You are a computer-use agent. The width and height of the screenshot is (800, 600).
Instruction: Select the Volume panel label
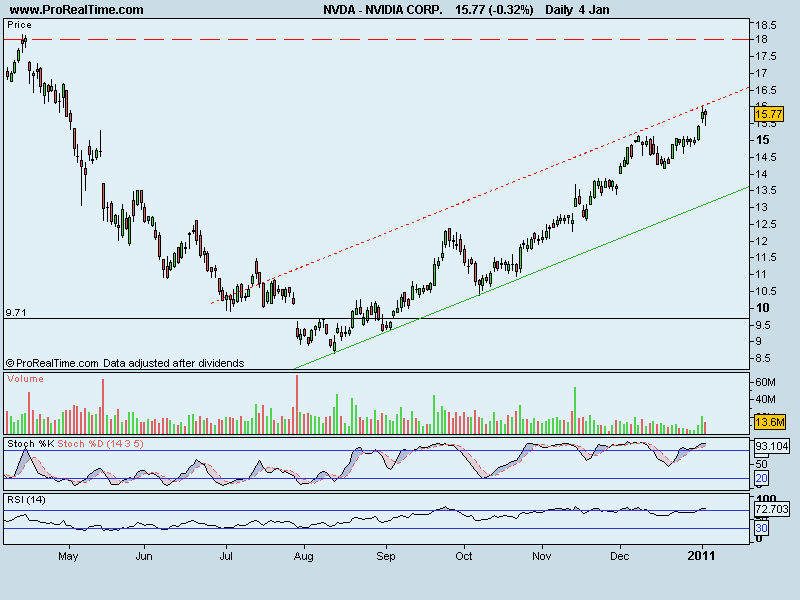26,379
